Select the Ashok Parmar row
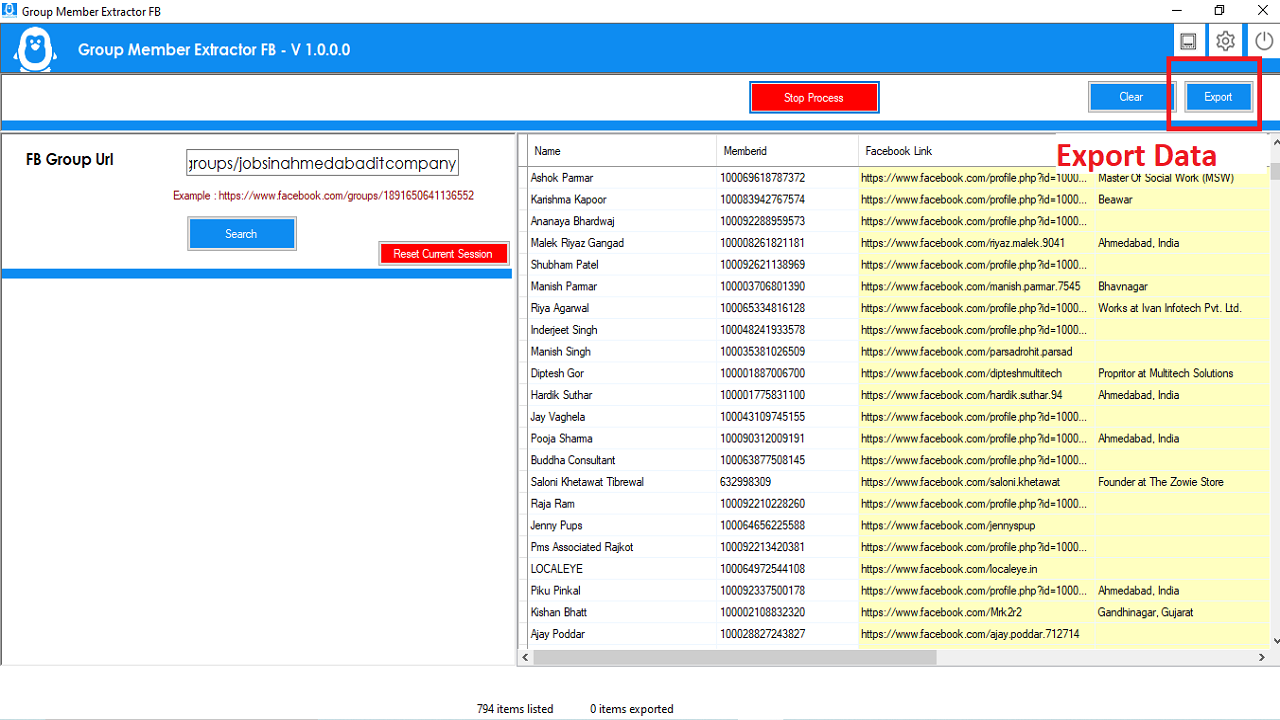The height and width of the screenshot is (720, 1280). tap(620, 177)
